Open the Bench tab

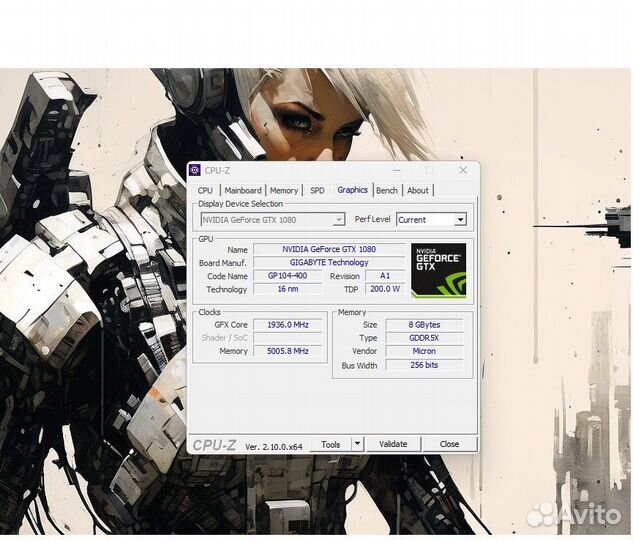tap(387, 190)
